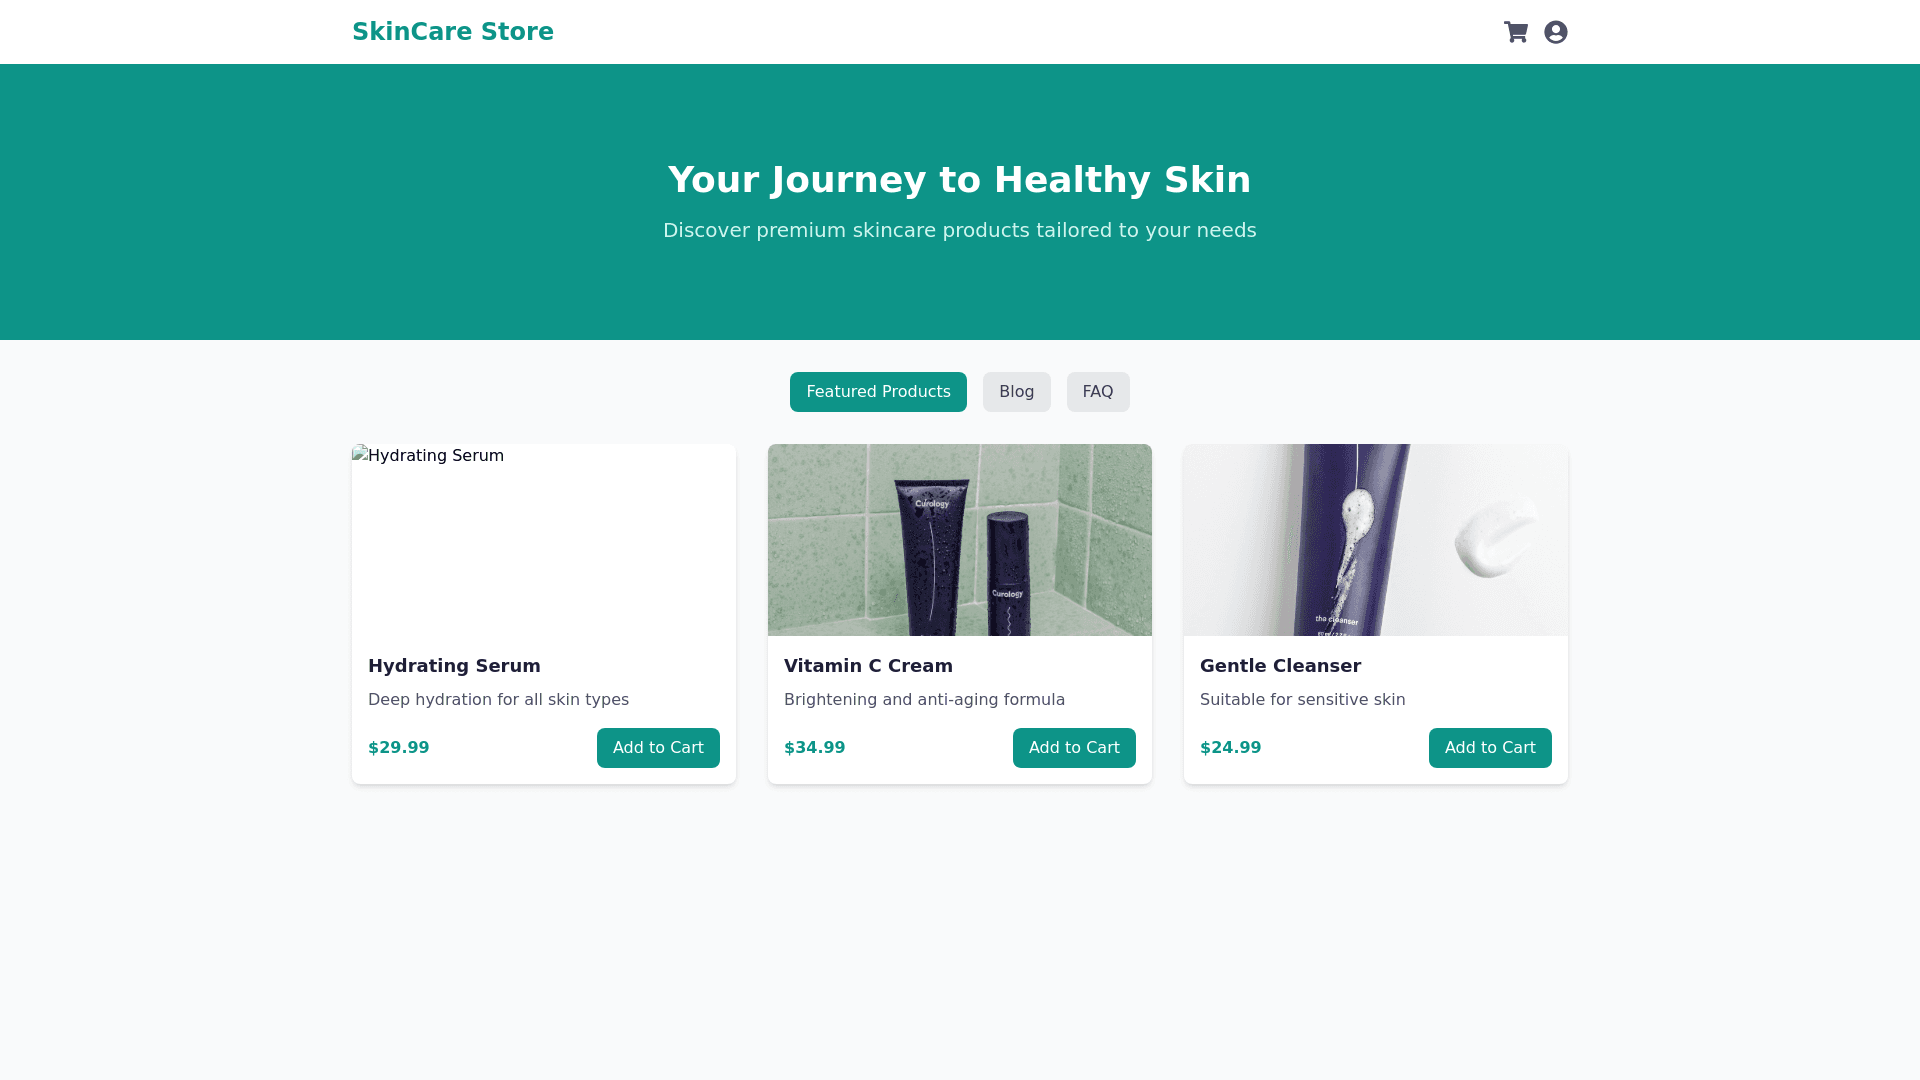
Task: Click the $34.99 price label
Action: (814, 748)
